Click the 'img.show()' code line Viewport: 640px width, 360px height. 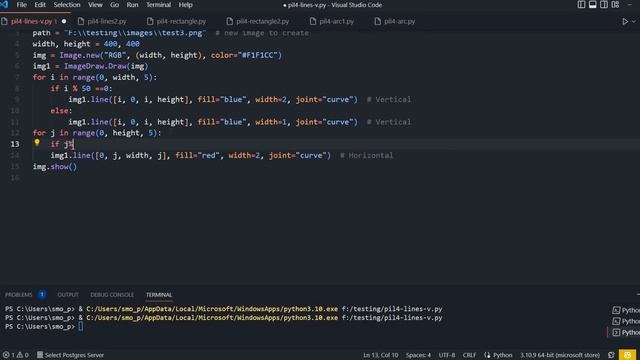coord(55,167)
